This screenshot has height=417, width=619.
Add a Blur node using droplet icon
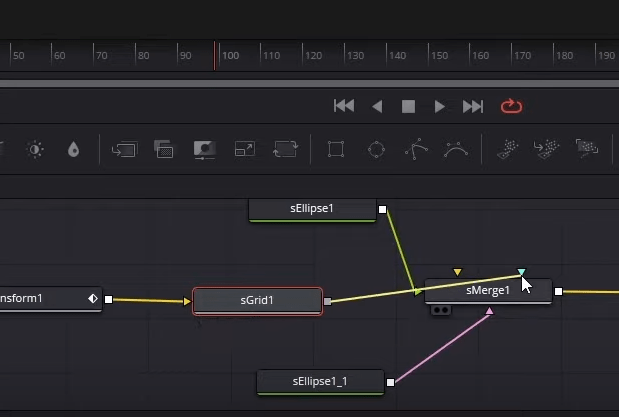point(73,150)
